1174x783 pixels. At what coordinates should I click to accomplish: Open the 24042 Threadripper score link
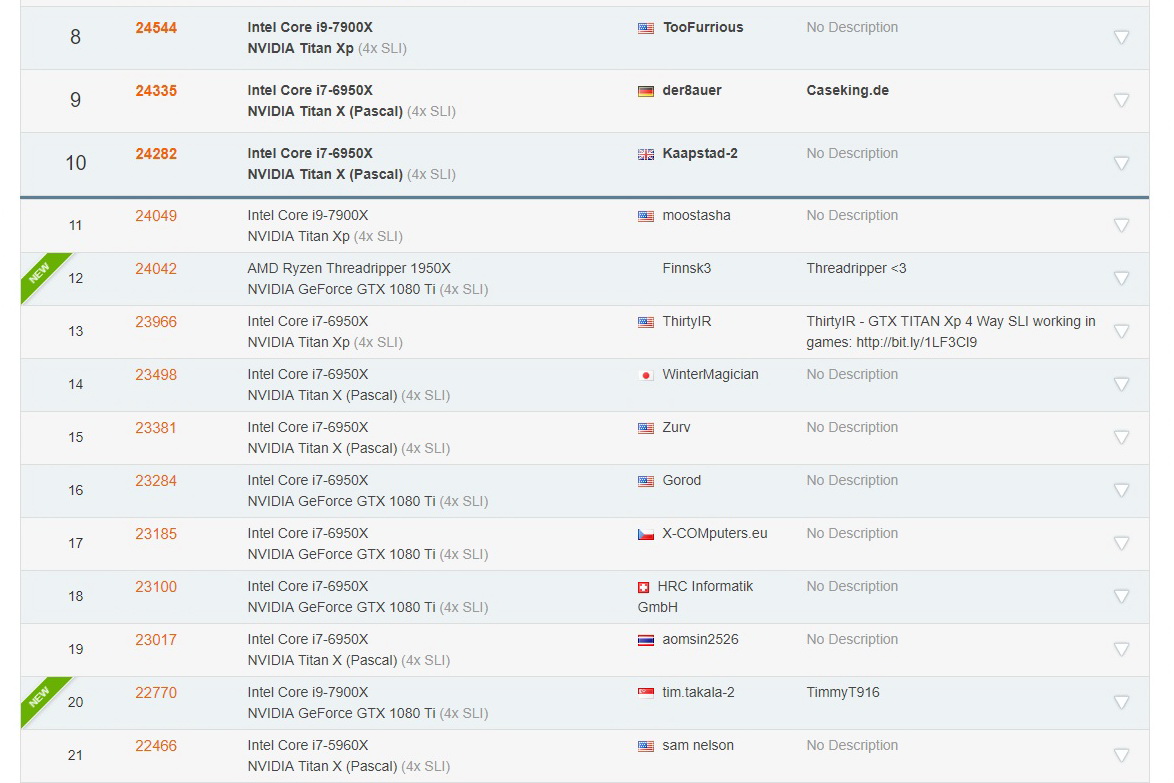[x=156, y=269]
